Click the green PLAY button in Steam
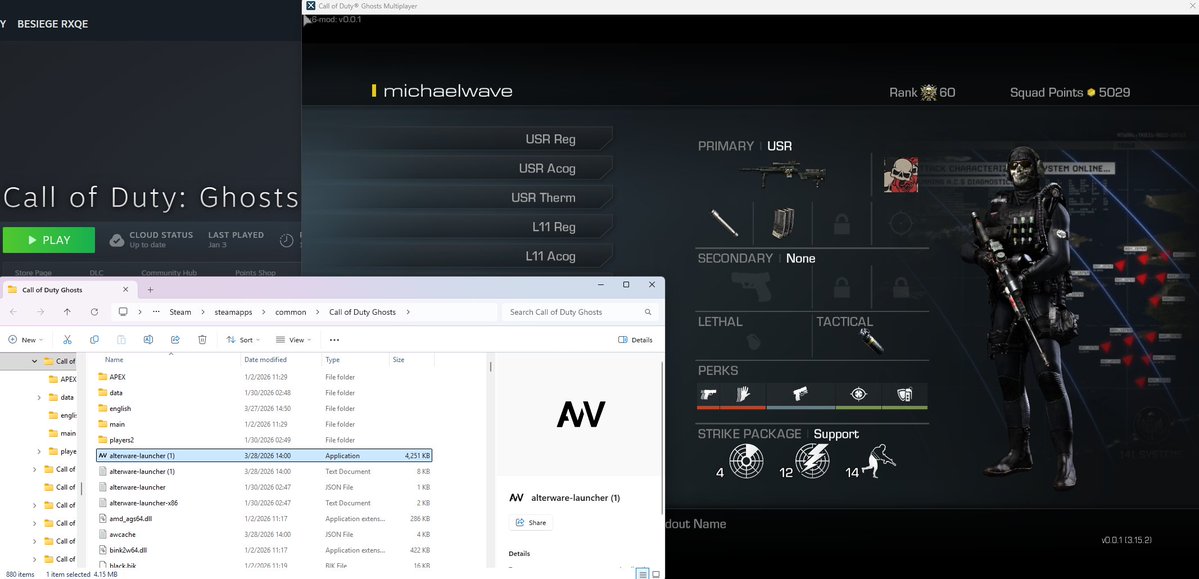Image resolution: width=1199 pixels, height=579 pixels. [x=49, y=240]
